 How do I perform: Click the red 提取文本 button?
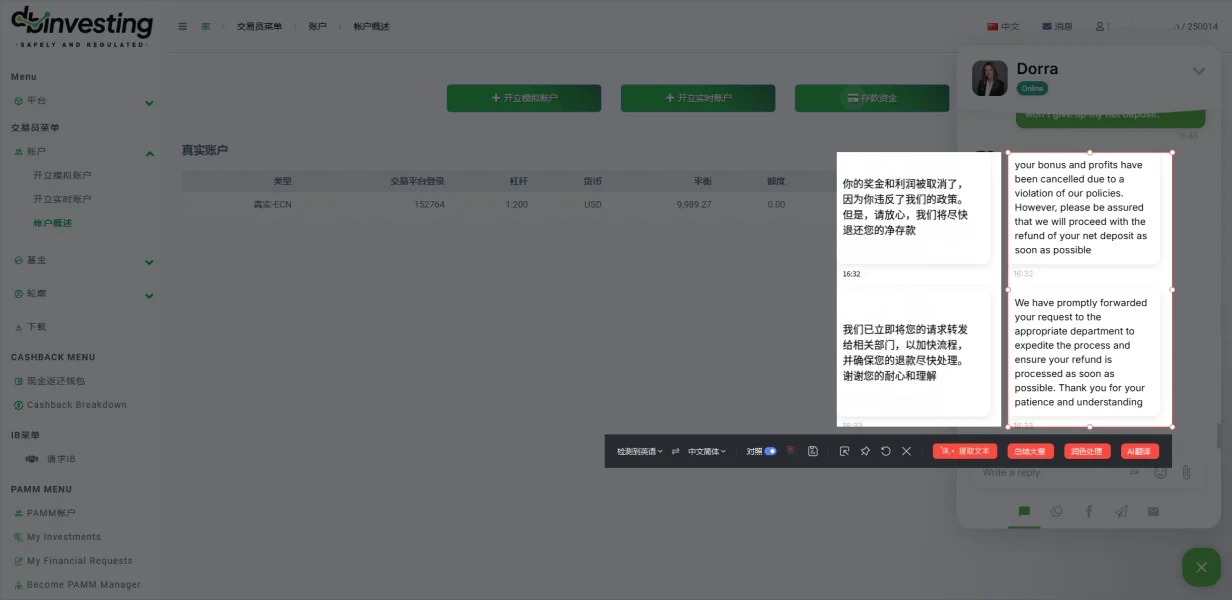[x=965, y=451]
